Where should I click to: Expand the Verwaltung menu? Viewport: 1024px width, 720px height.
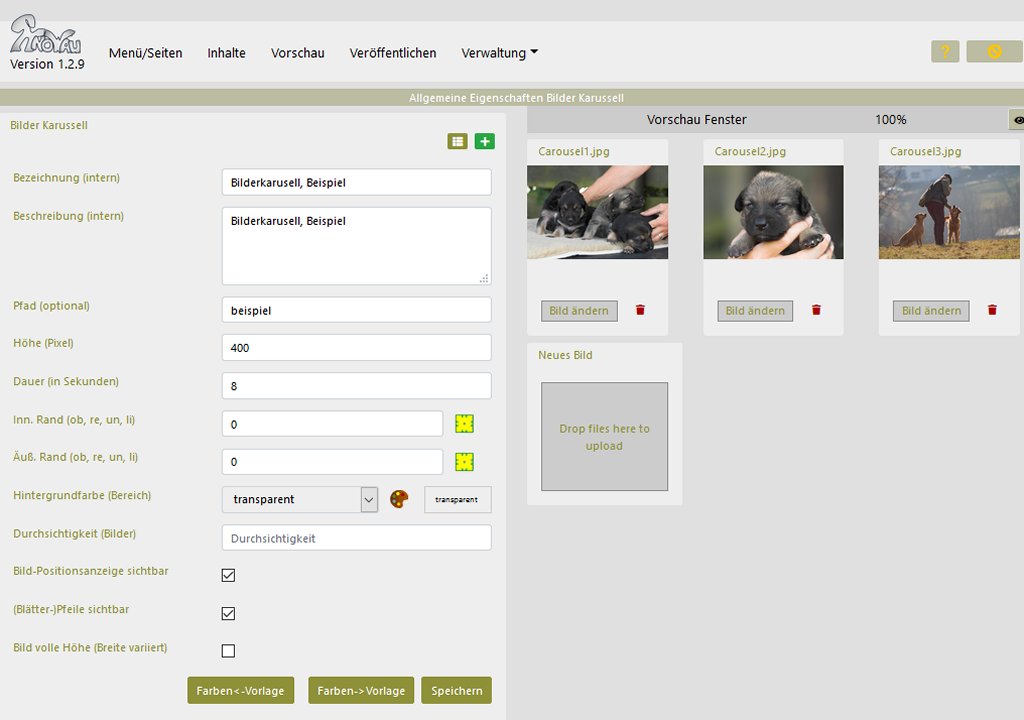pyautogui.click(x=499, y=53)
